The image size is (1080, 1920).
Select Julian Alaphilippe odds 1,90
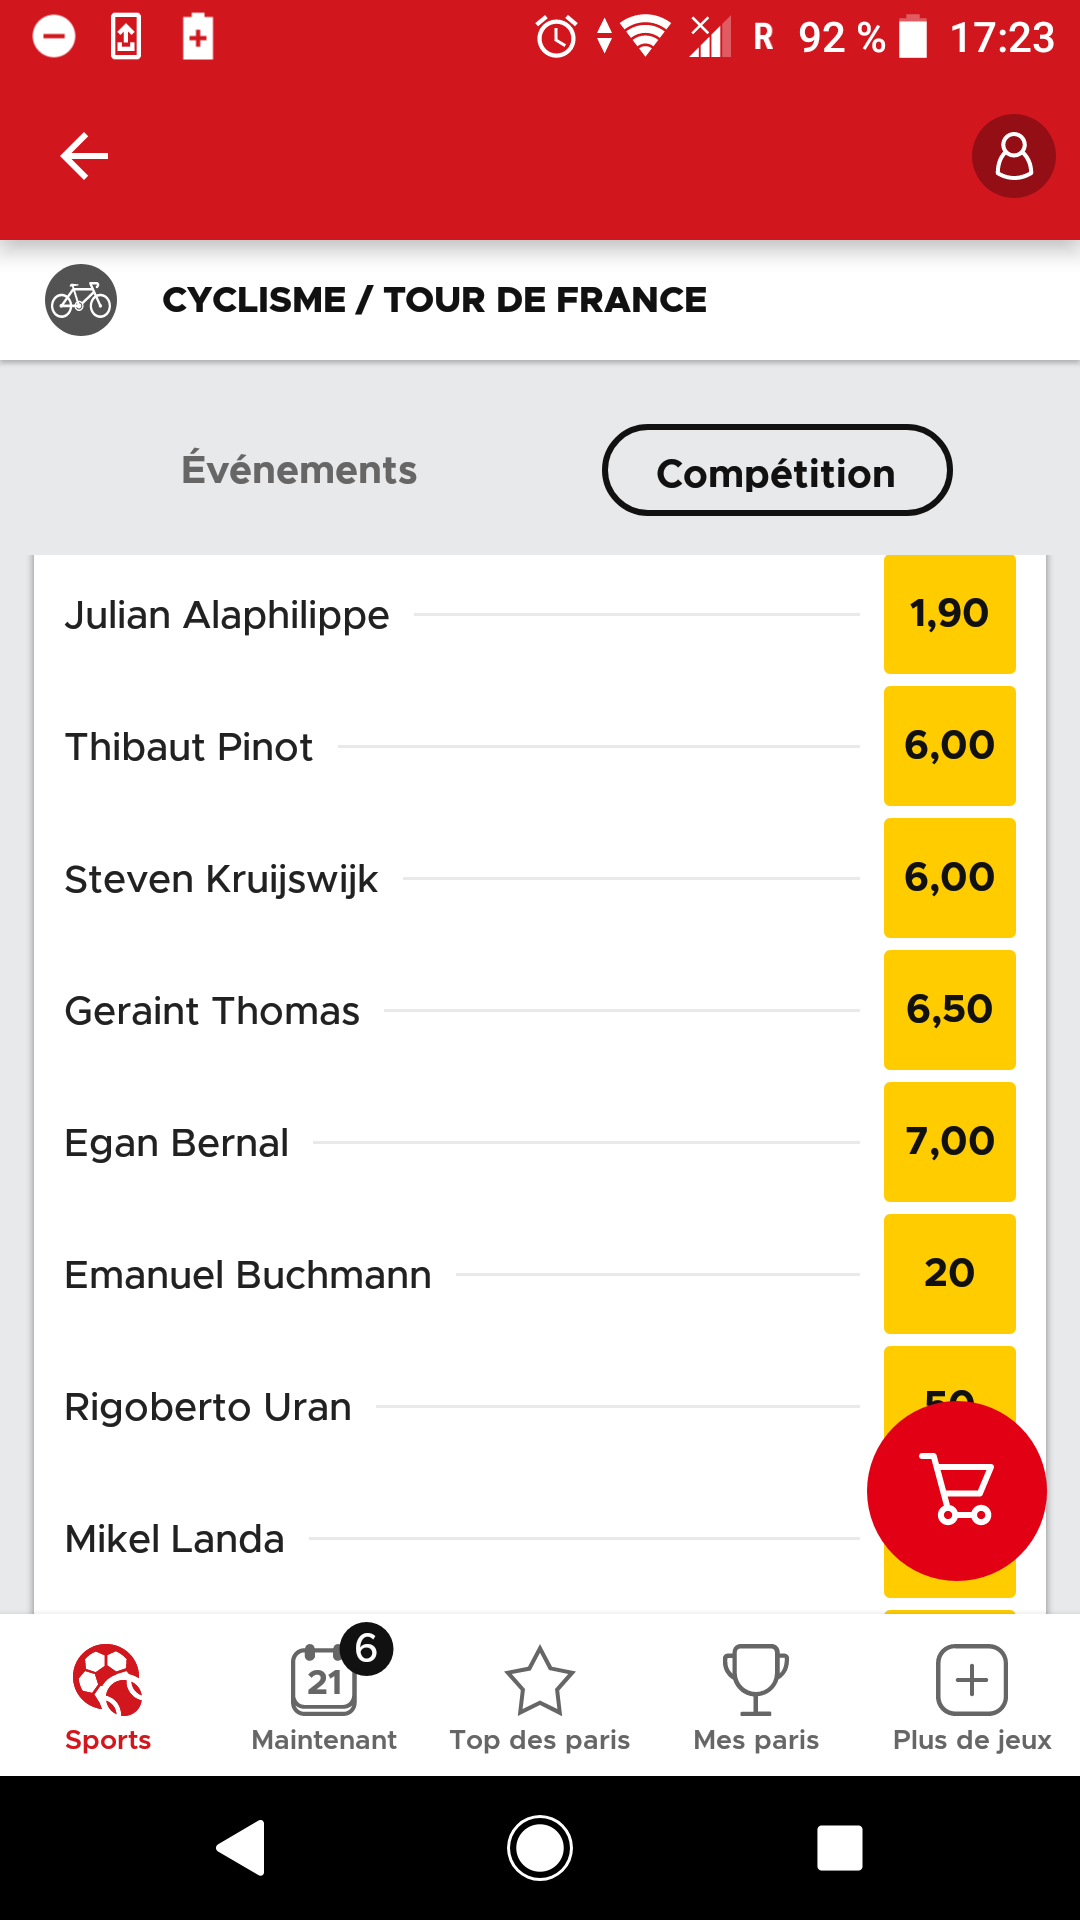click(949, 614)
